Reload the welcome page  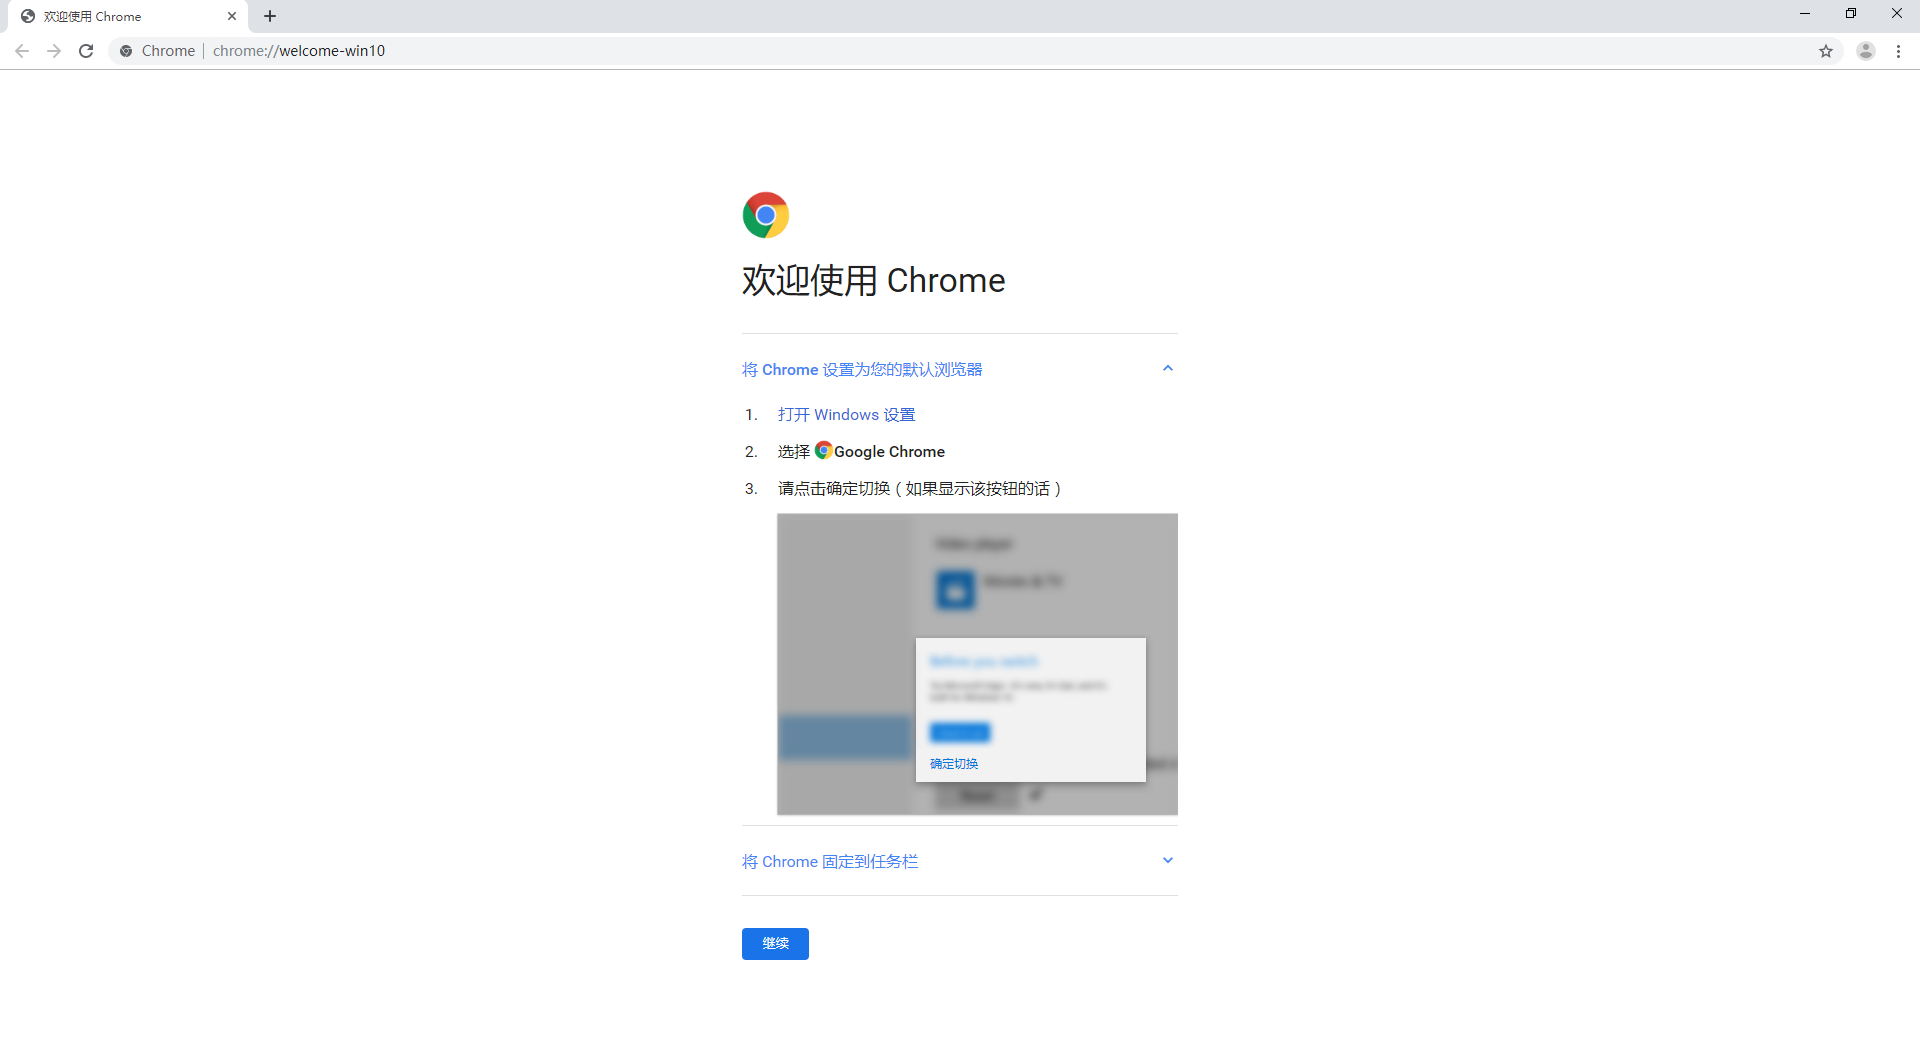(86, 51)
